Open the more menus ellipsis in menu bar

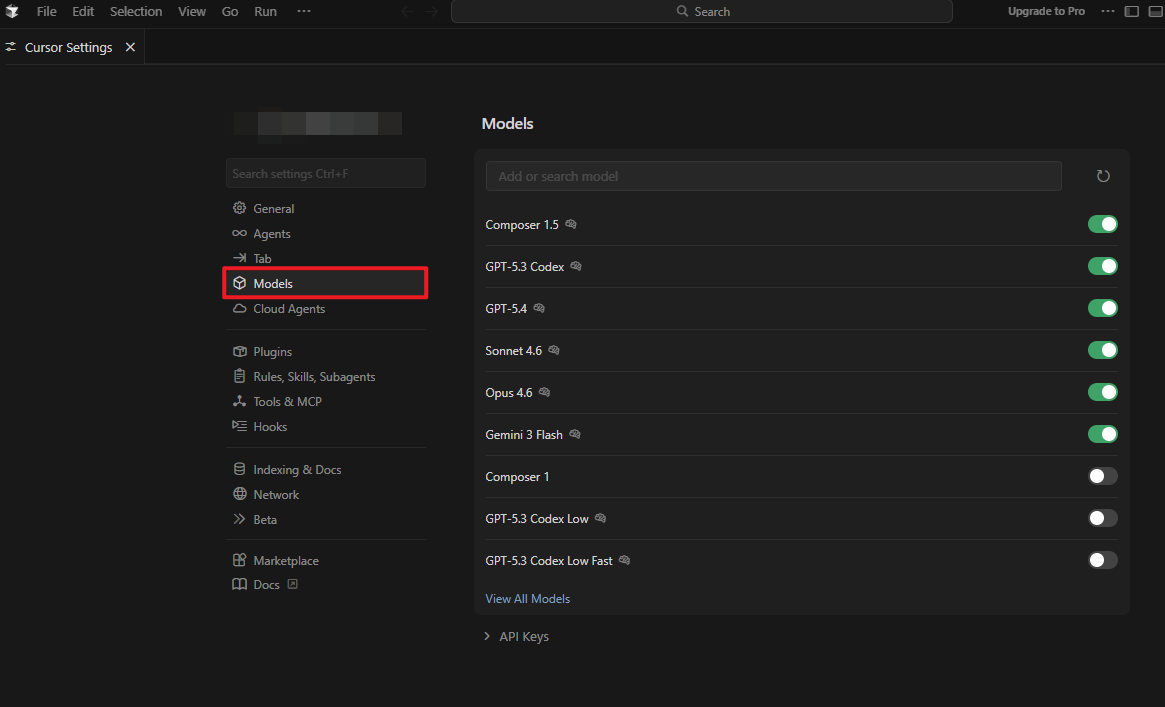click(x=304, y=11)
